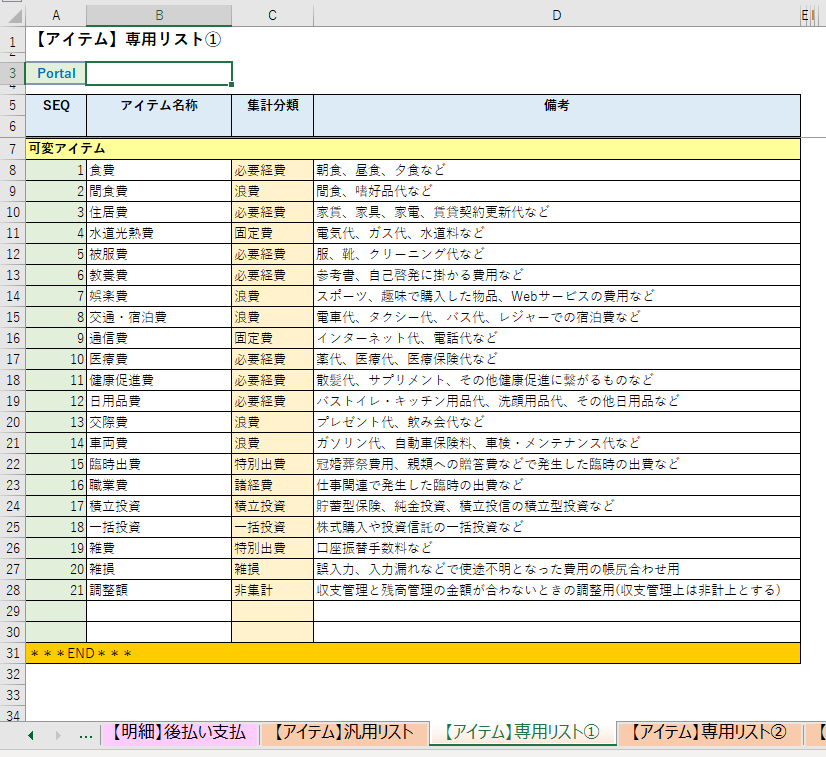The width and height of the screenshot is (826, 757).
Task: Select the note 電気代、ガス代、水道料など
Action: (557, 233)
